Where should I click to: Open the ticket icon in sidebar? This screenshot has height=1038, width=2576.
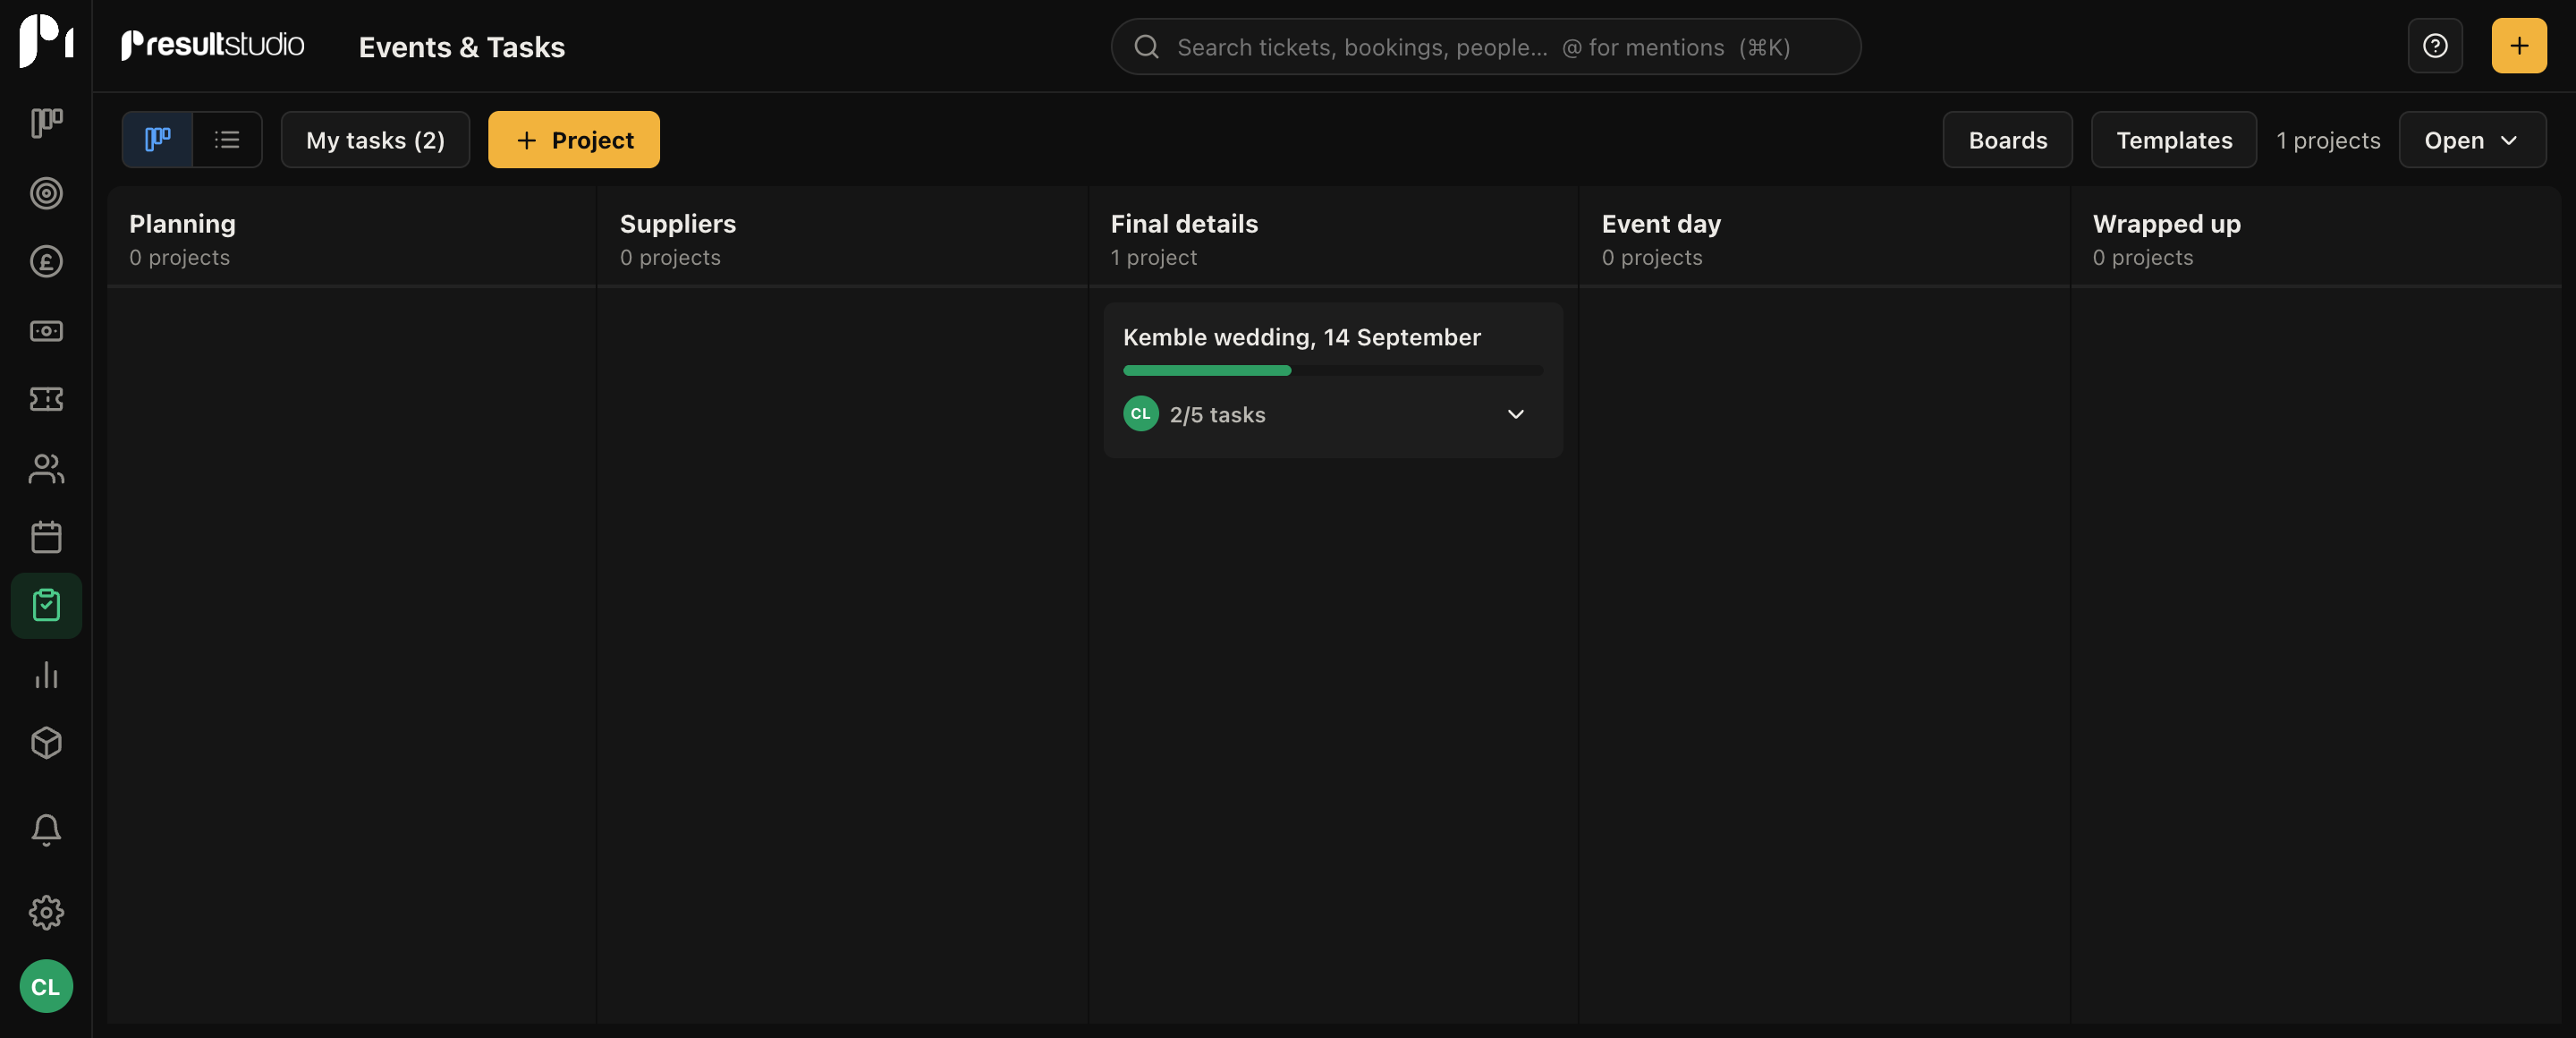(46, 399)
